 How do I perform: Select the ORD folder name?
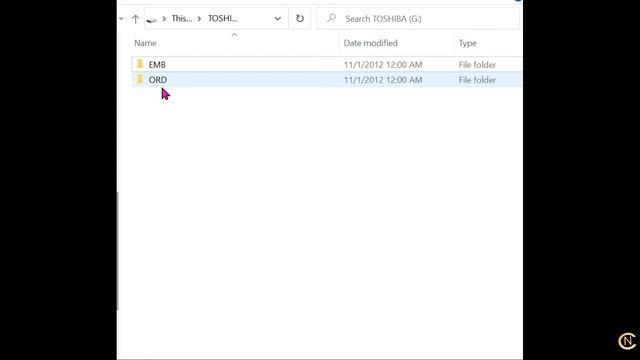[x=158, y=80]
